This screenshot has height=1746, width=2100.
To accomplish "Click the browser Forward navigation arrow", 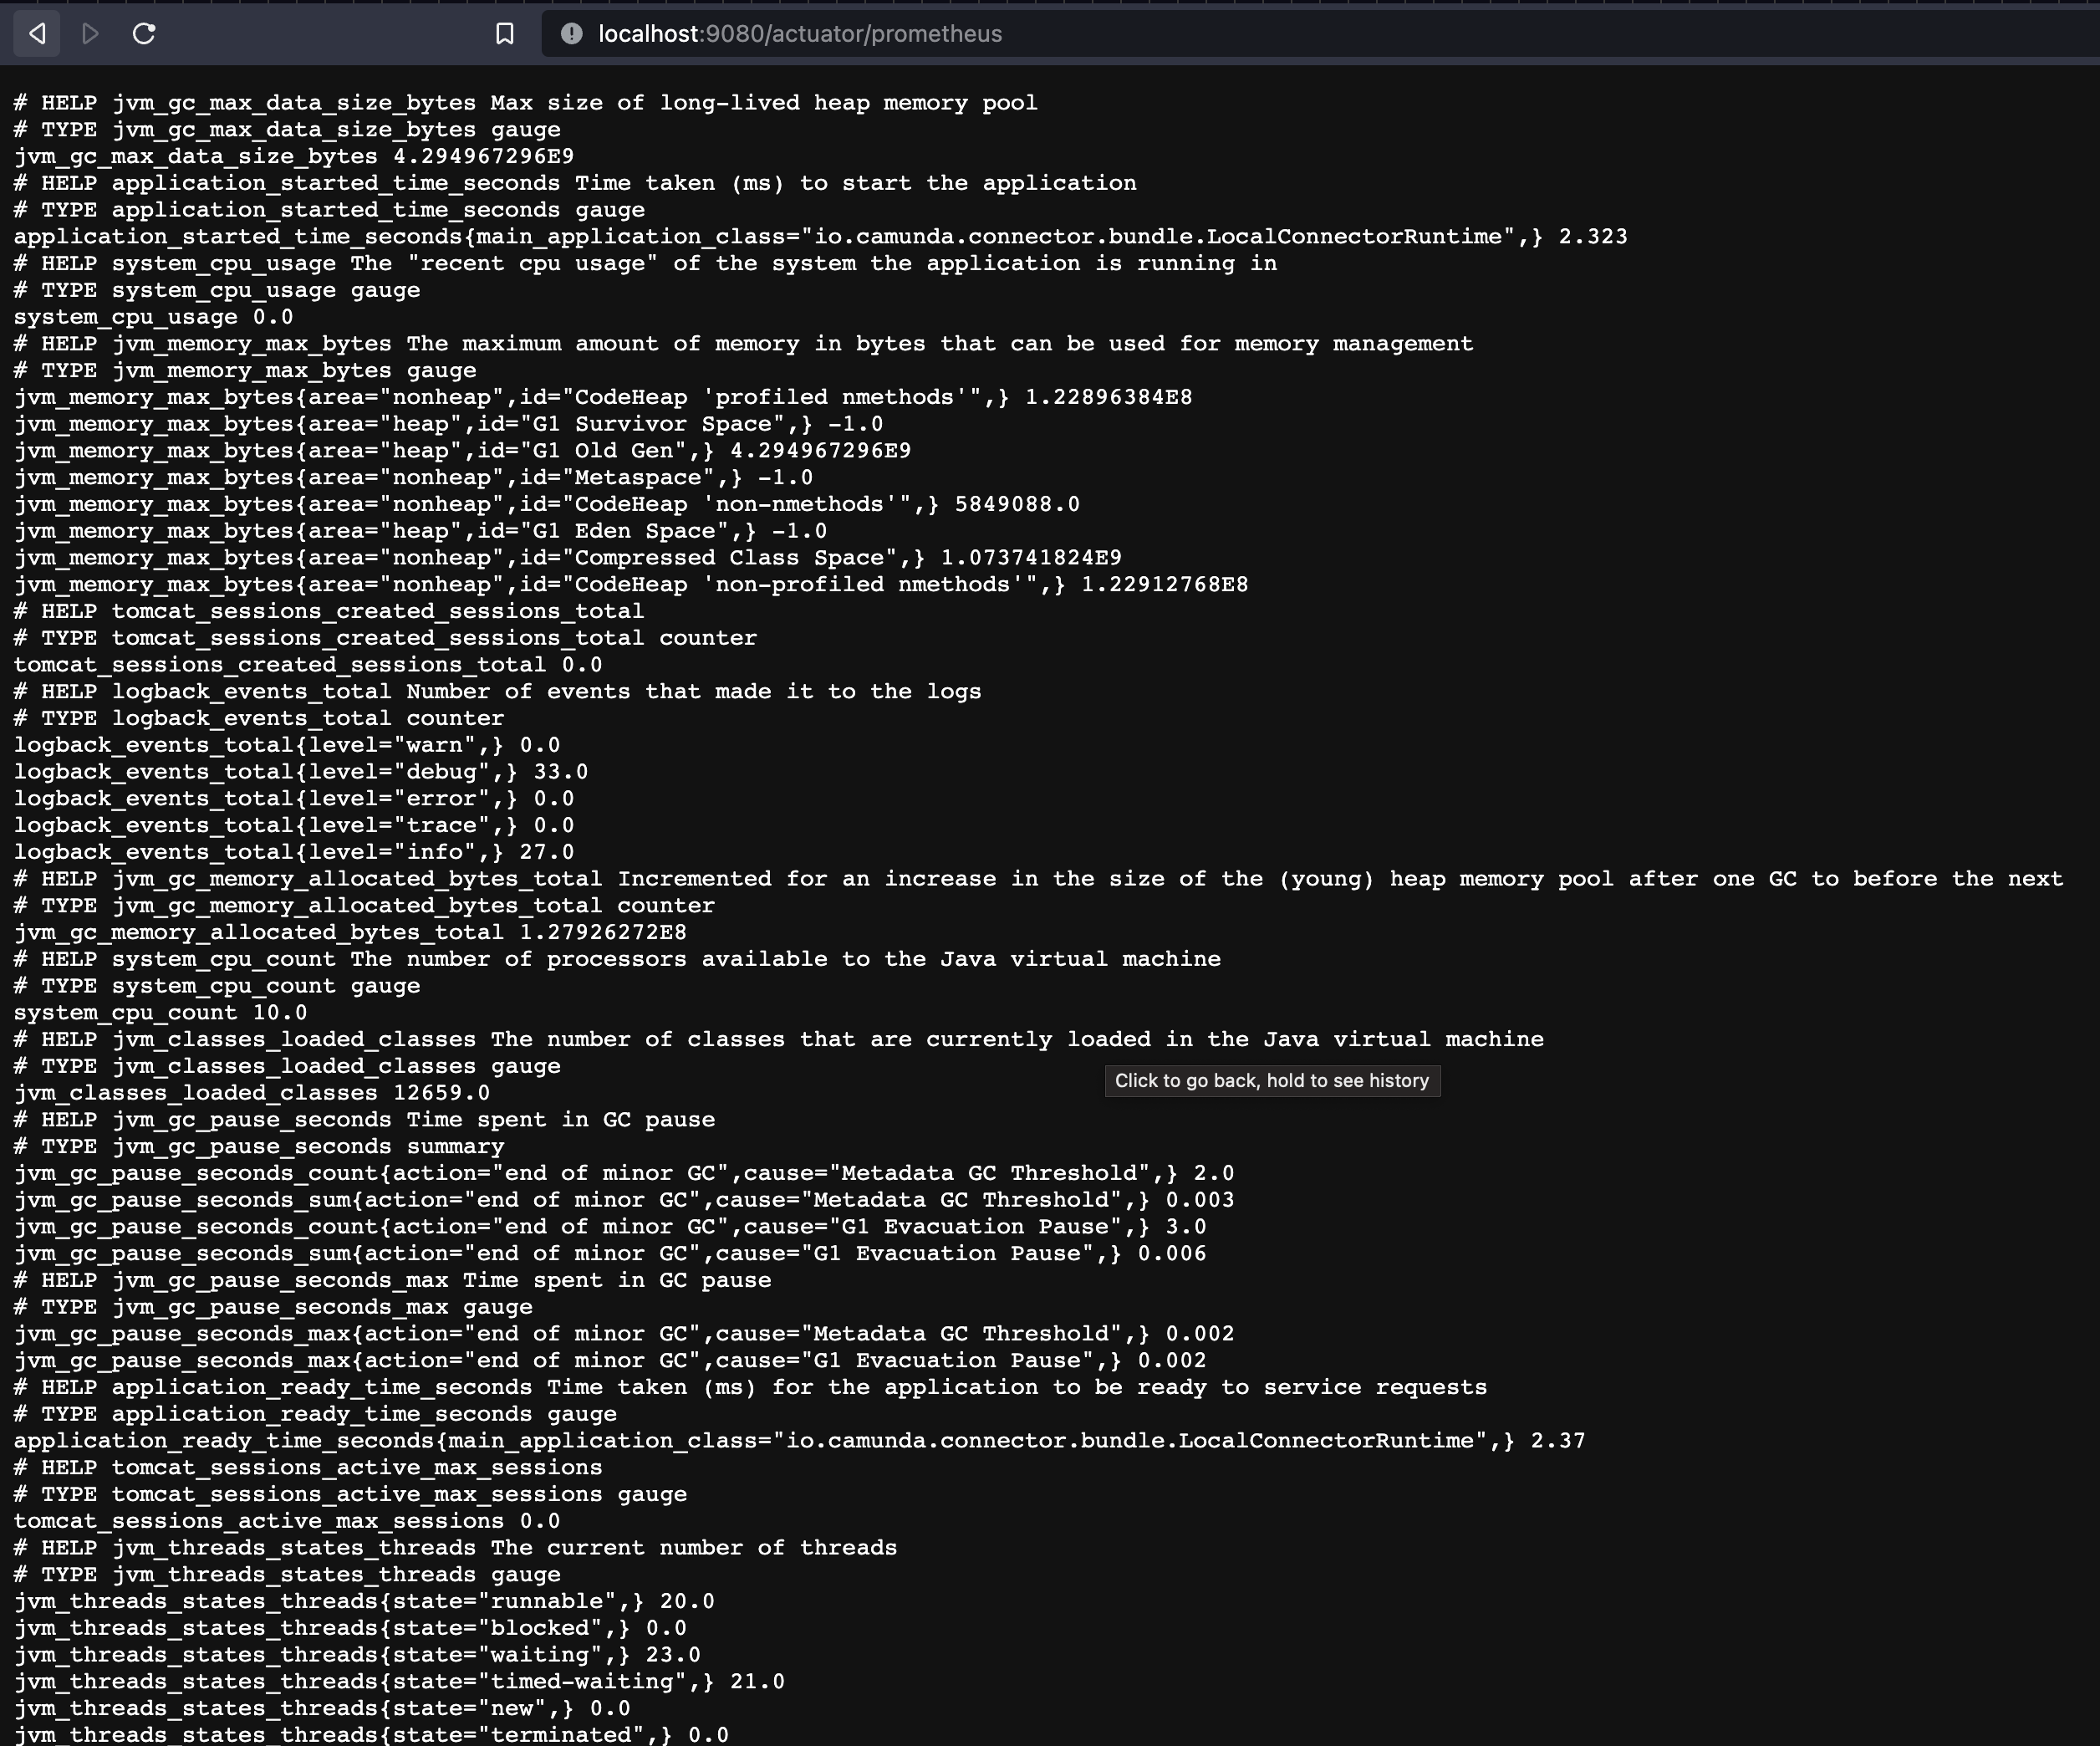I will pos(90,33).
